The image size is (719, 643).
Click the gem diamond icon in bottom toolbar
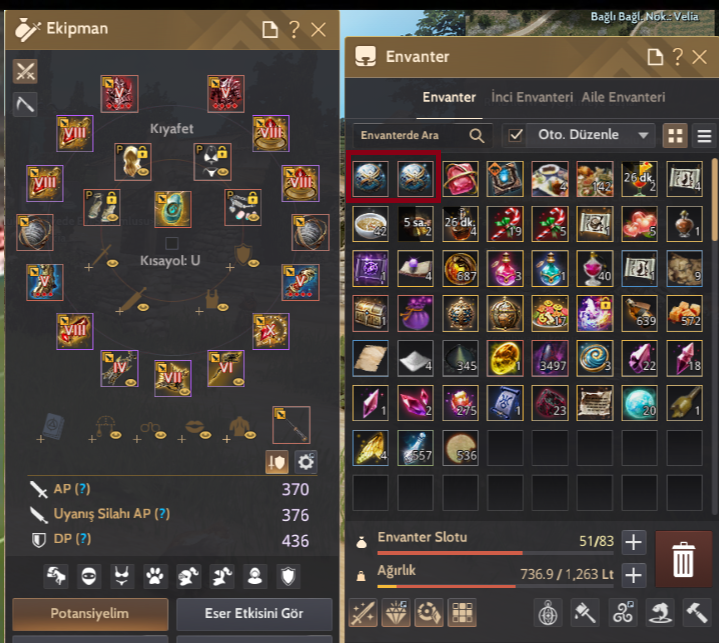click(x=396, y=612)
